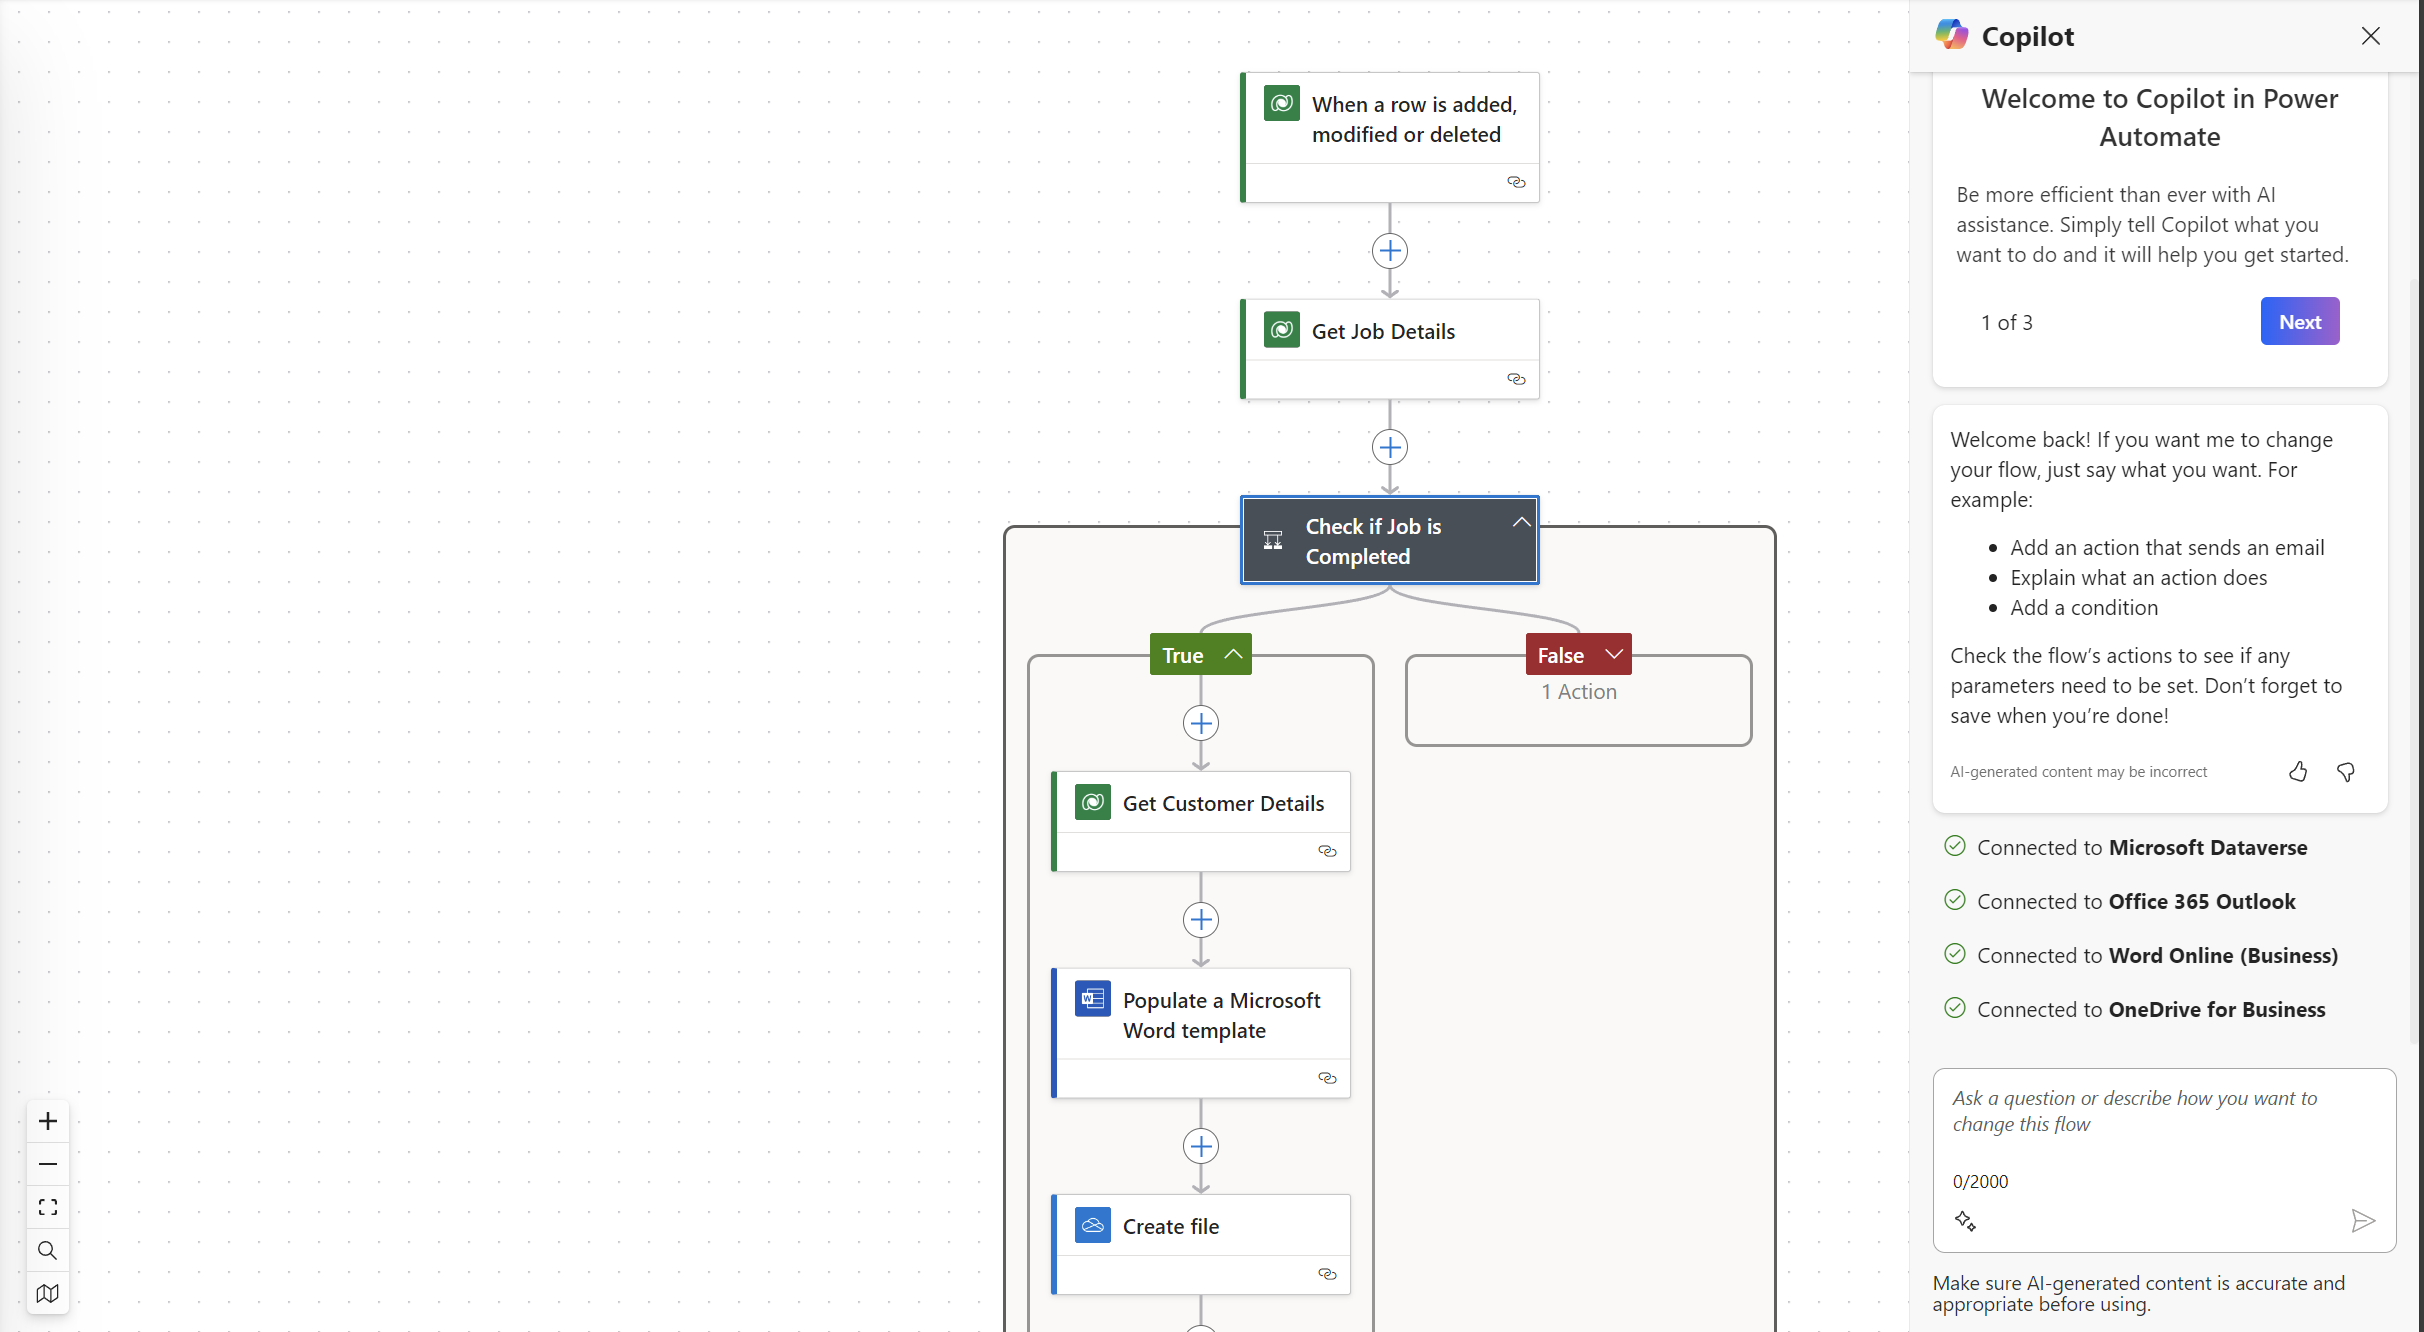Click 'Connected to Word Online (Business)' status
Viewport: 2424px width, 1332px height.
click(2141, 955)
